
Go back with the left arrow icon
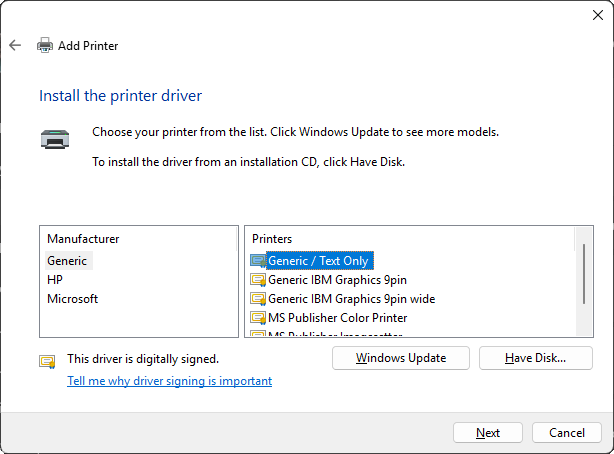click(15, 45)
